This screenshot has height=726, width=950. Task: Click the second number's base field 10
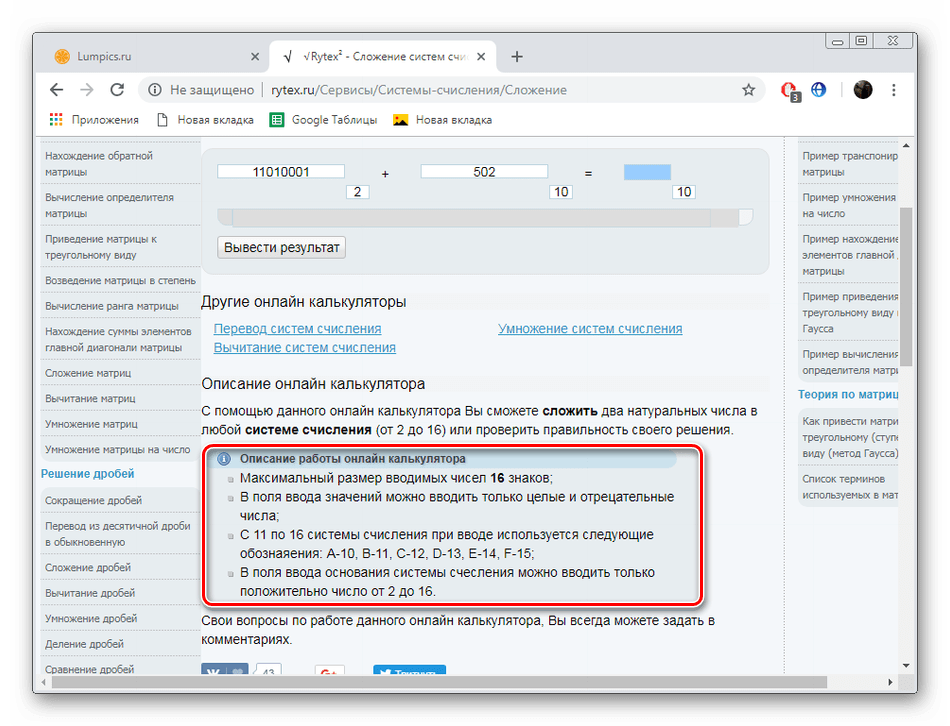[x=561, y=192]
